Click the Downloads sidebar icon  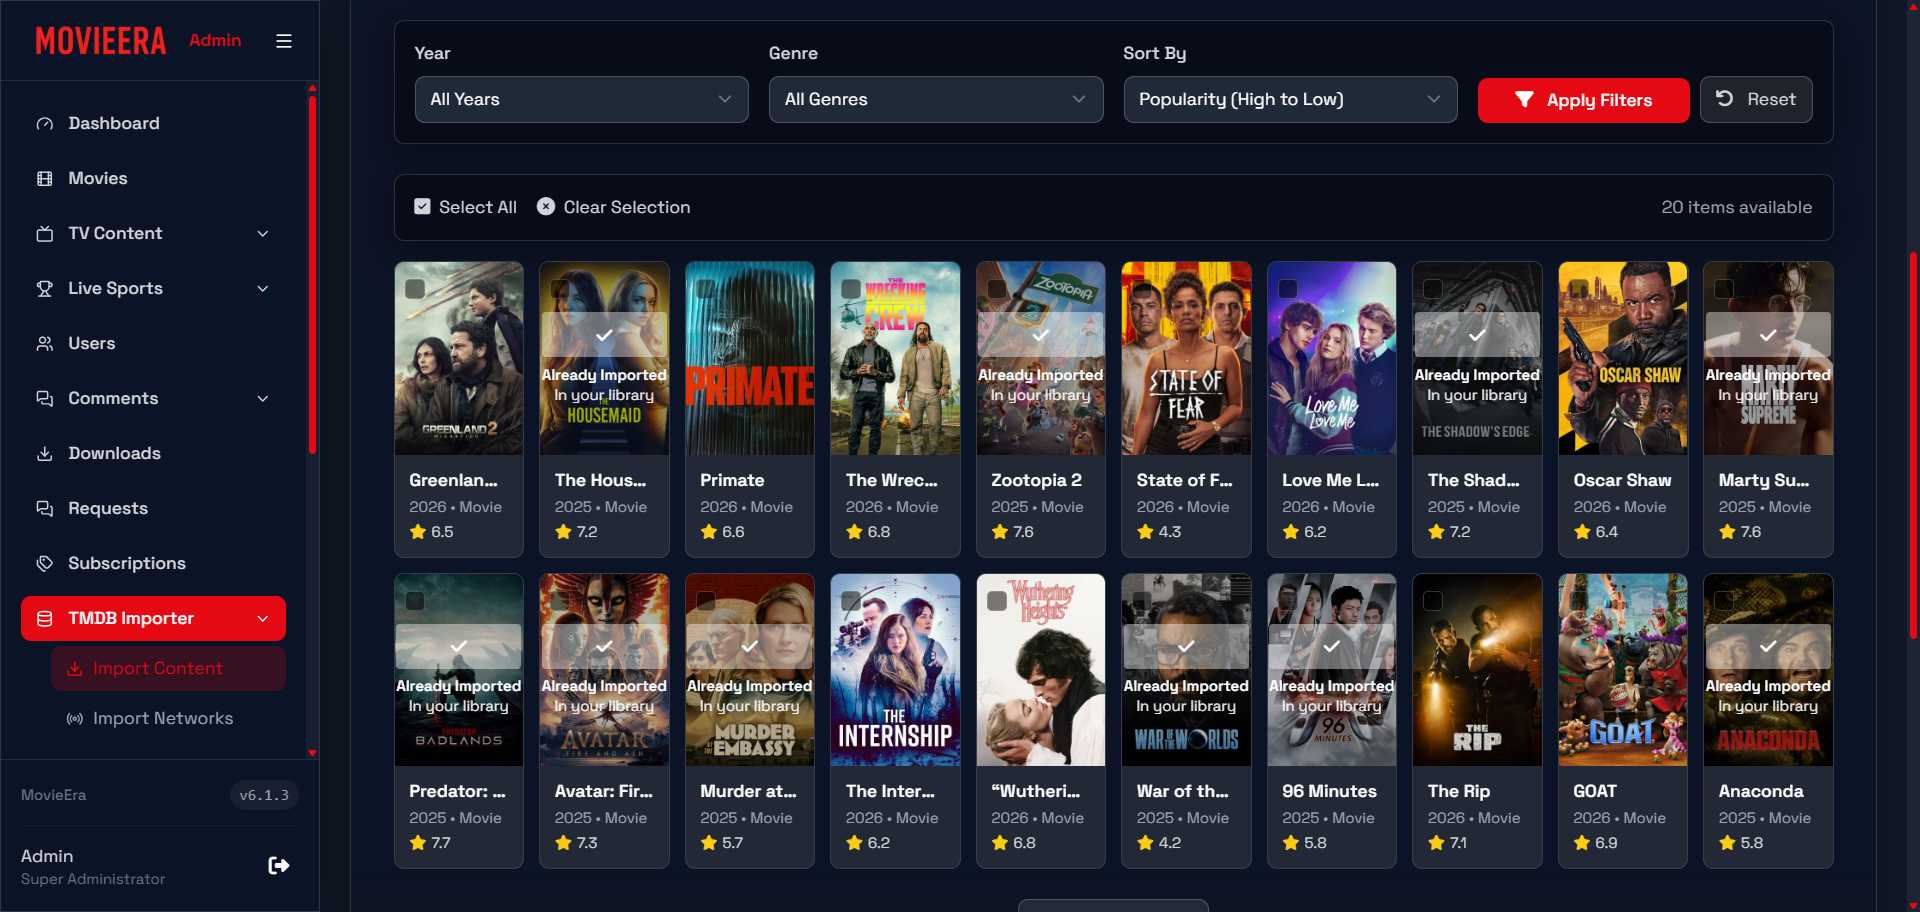coord(44,453)
